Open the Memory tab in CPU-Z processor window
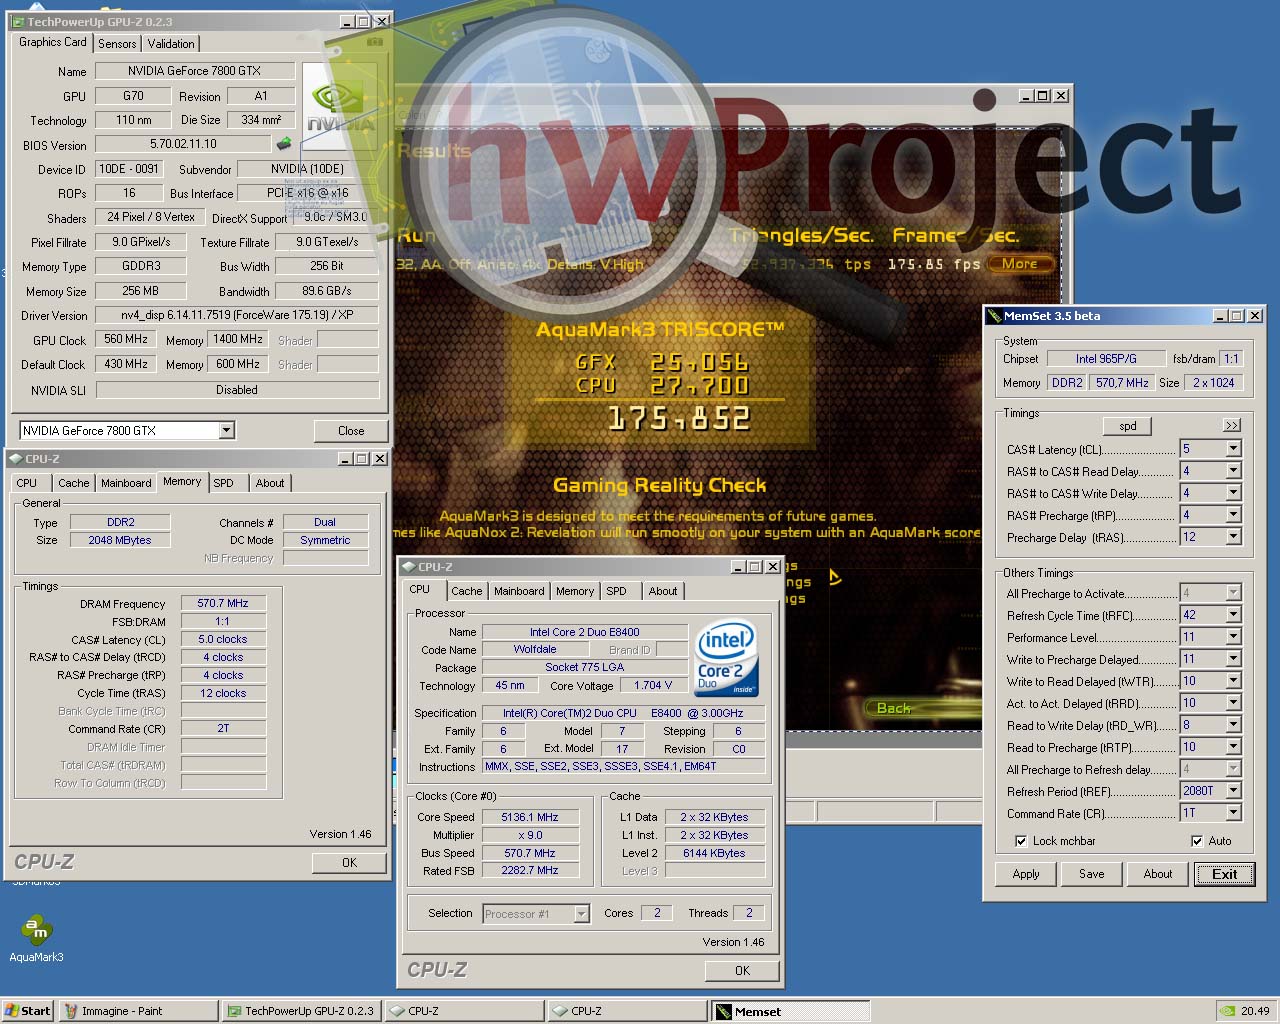The width and height of the screenshot is (1280, 1024). [575, 591]
